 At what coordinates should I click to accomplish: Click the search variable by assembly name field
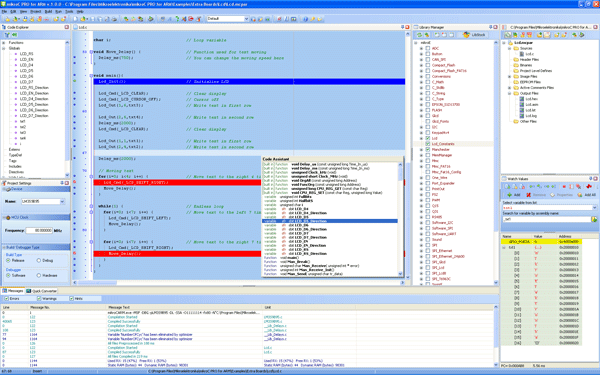546,219
